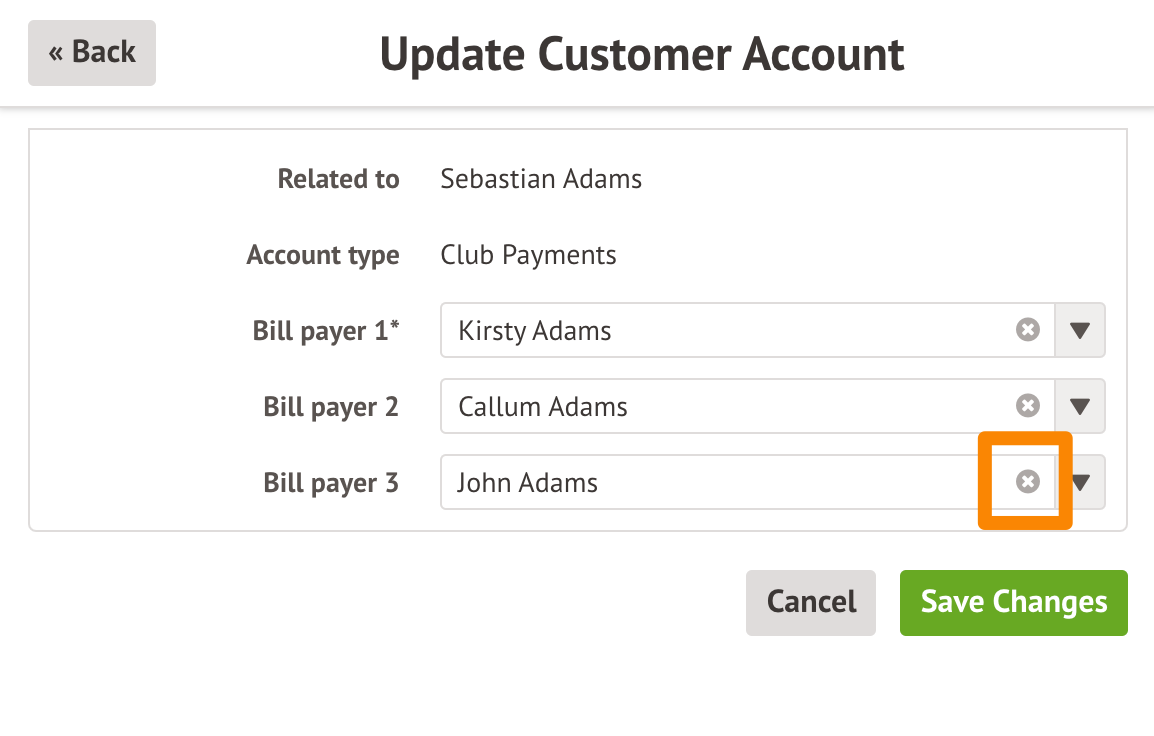Remove Callum Adams using the clear icon
1154x736 pixels.
(x=1028, y=406)
